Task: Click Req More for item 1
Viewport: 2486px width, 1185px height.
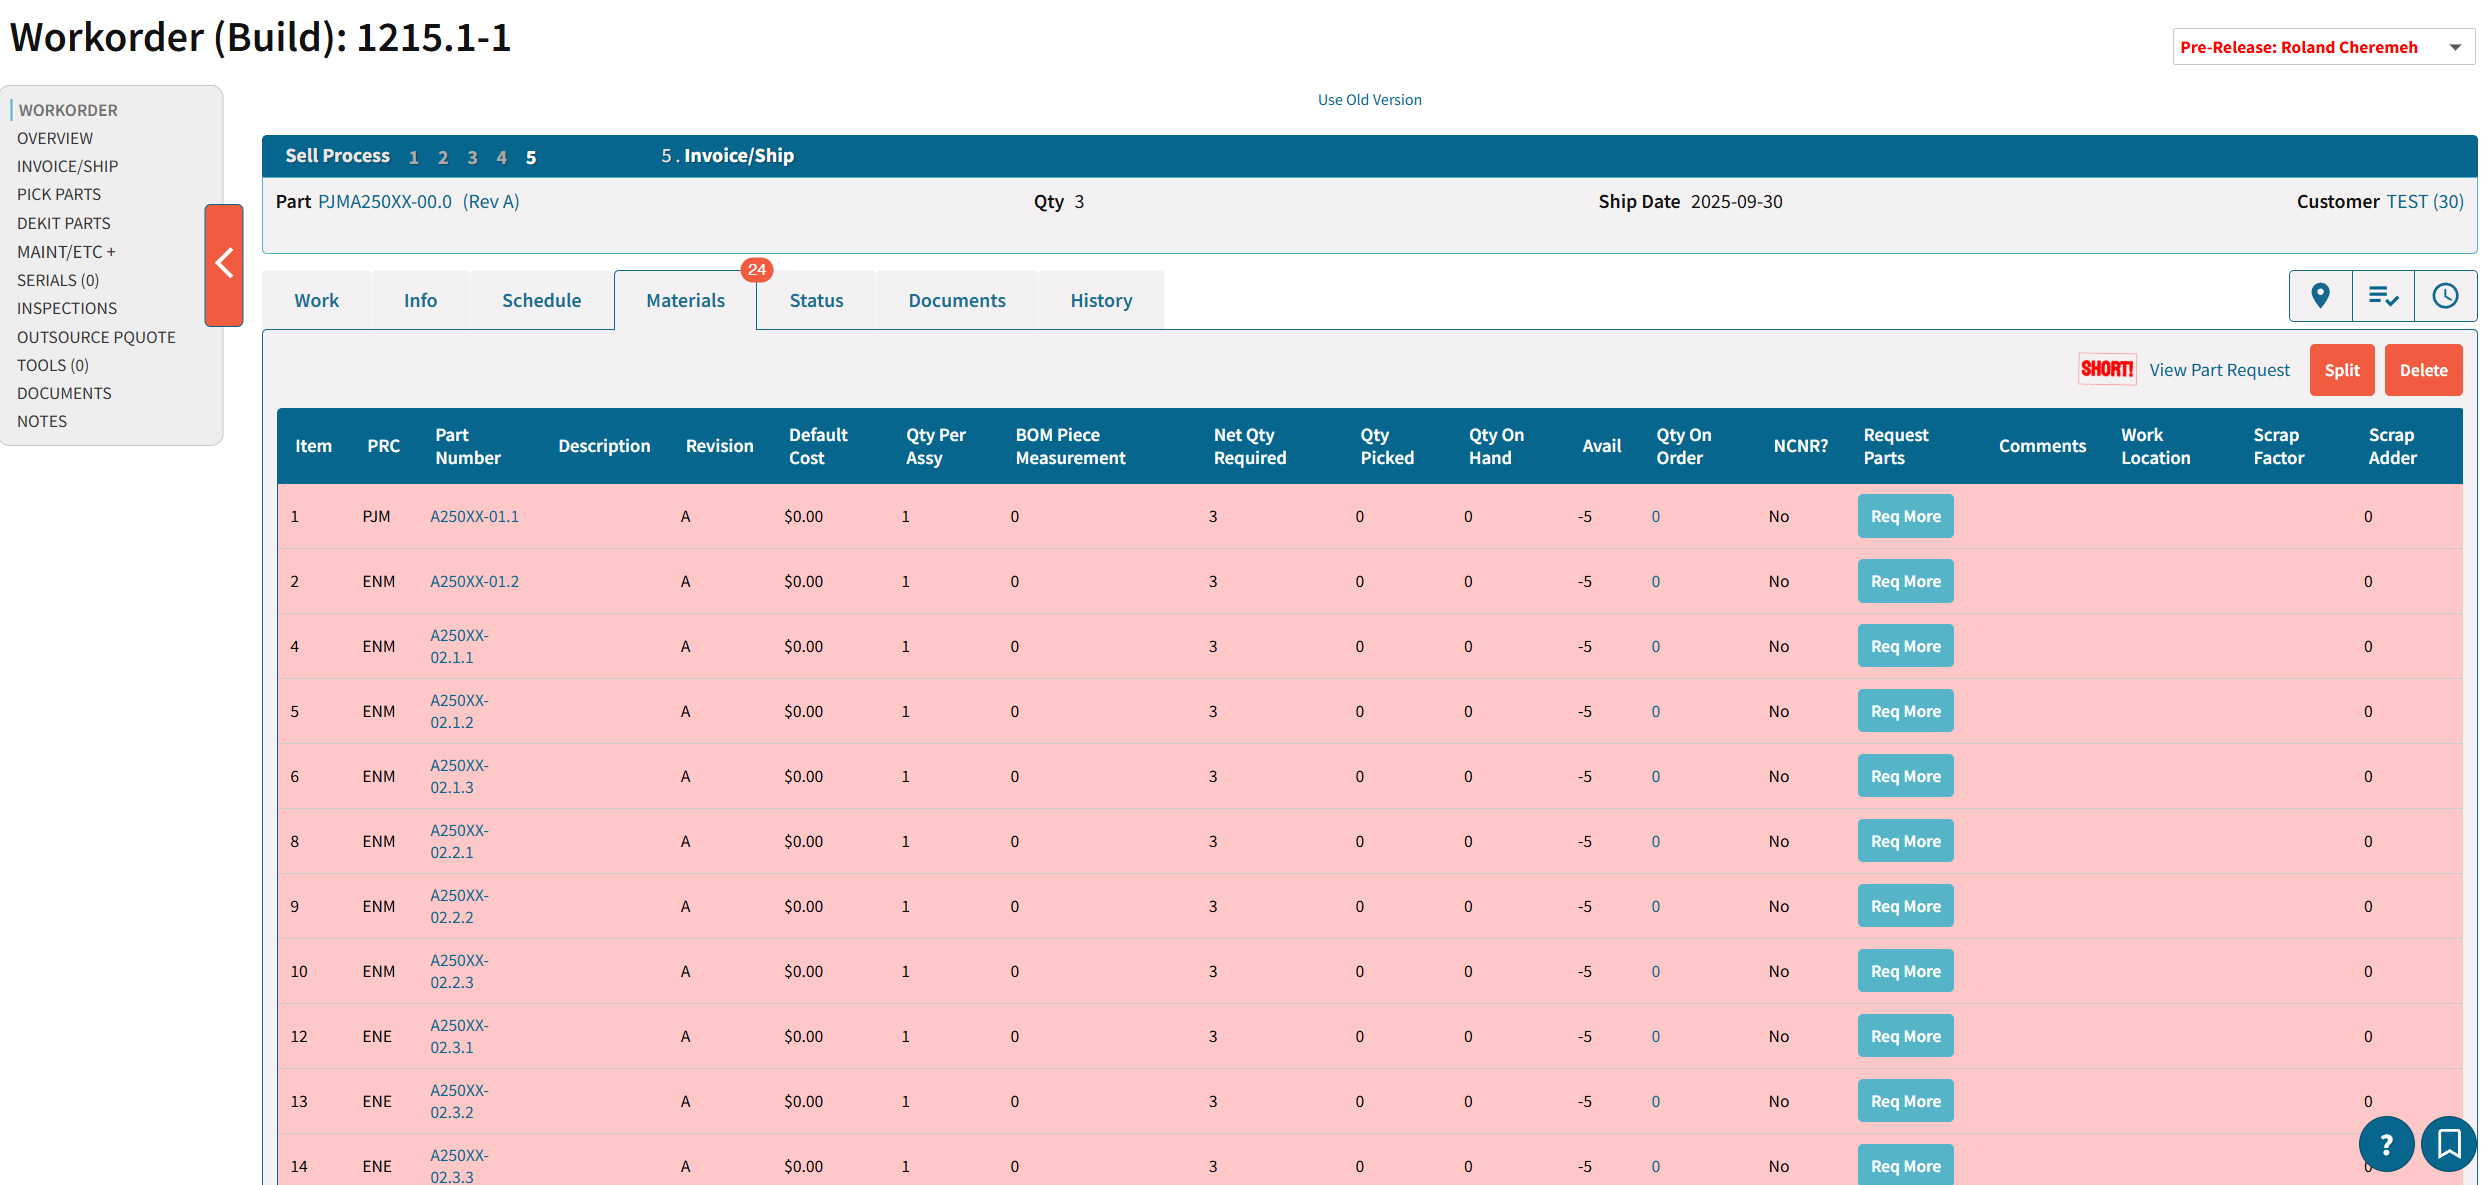Action: click(1905, 516)
